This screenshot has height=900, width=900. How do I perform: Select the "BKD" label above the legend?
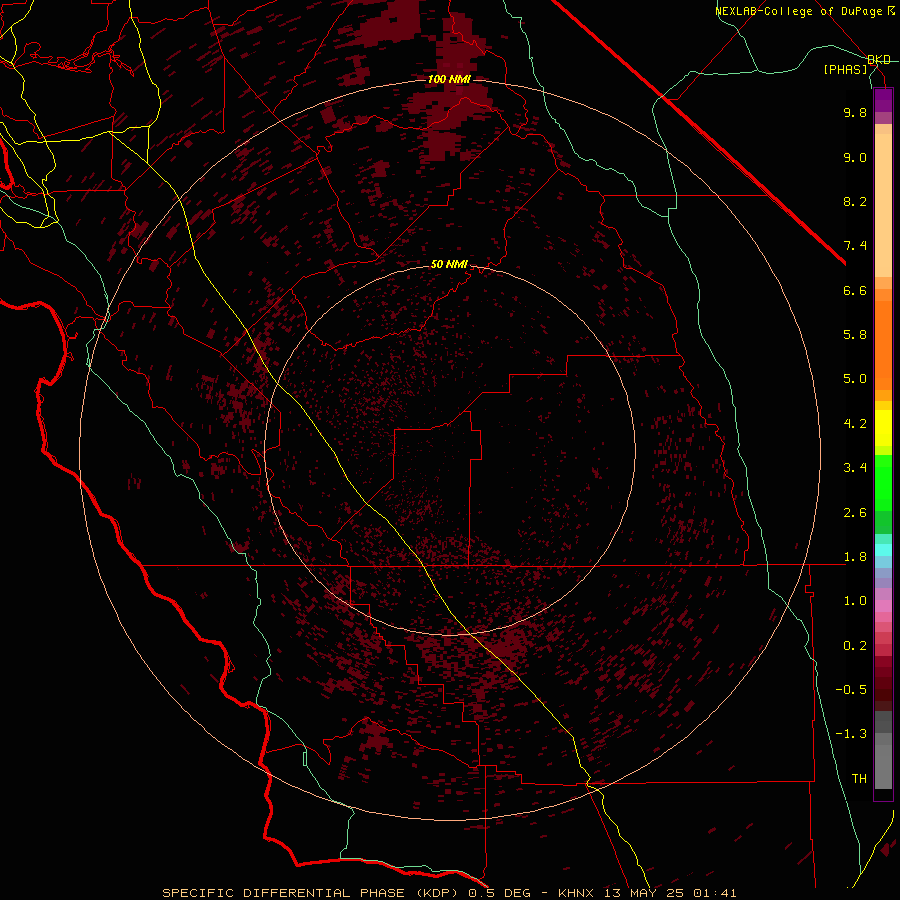coord(879,60)
